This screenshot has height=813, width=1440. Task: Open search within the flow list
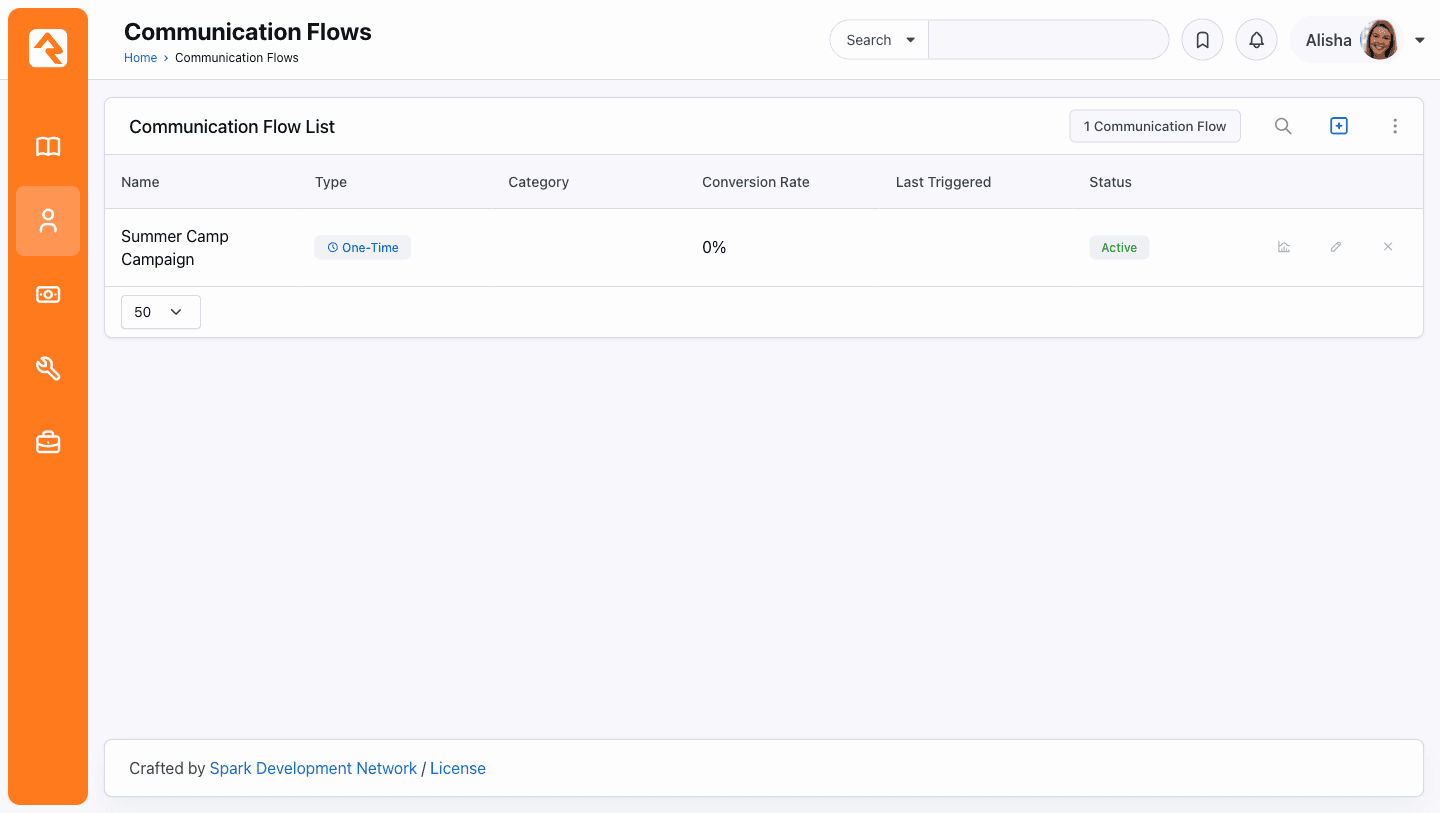[x=1283, y=126]
